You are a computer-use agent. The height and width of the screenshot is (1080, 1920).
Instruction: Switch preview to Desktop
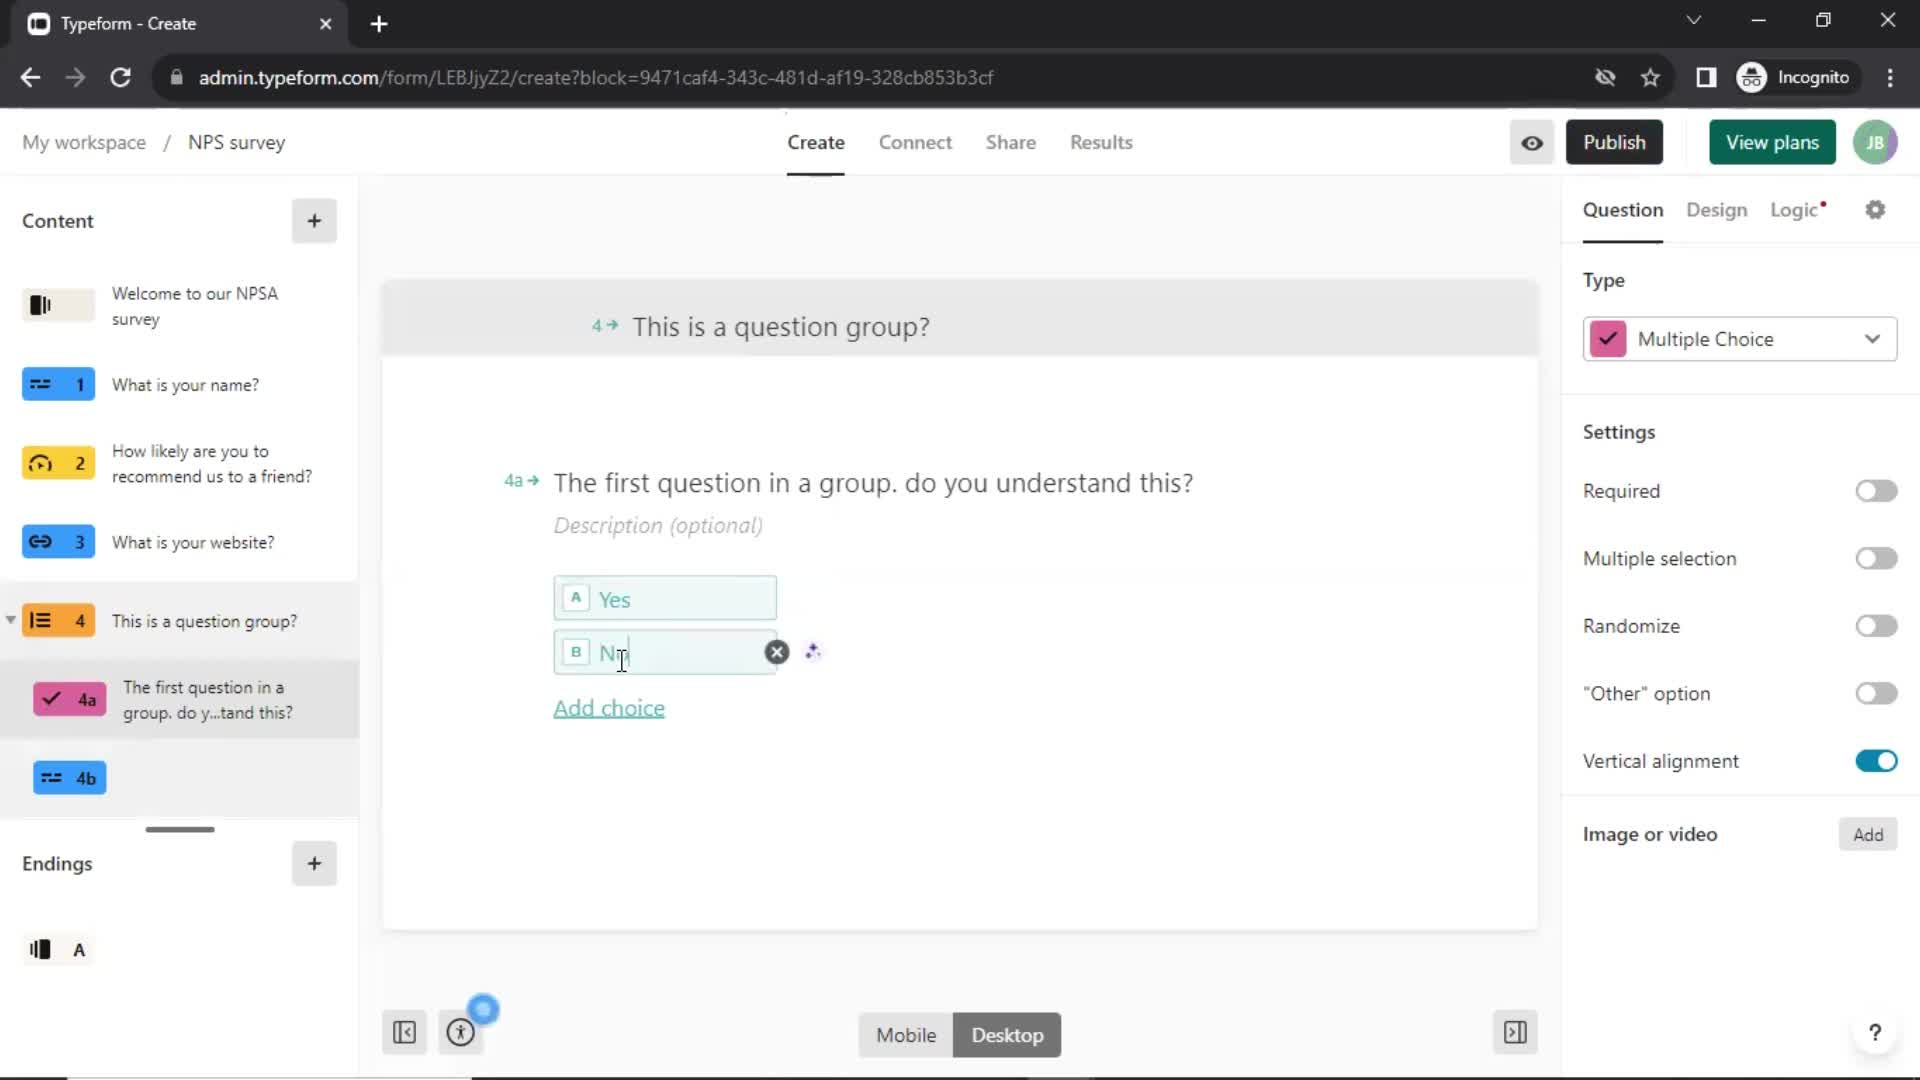[x=1007, y=1035]
